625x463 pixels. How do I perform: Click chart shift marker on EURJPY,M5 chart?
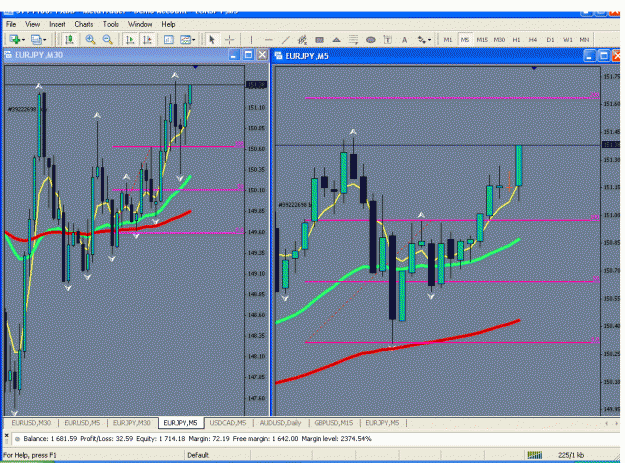tap(534, 68)
